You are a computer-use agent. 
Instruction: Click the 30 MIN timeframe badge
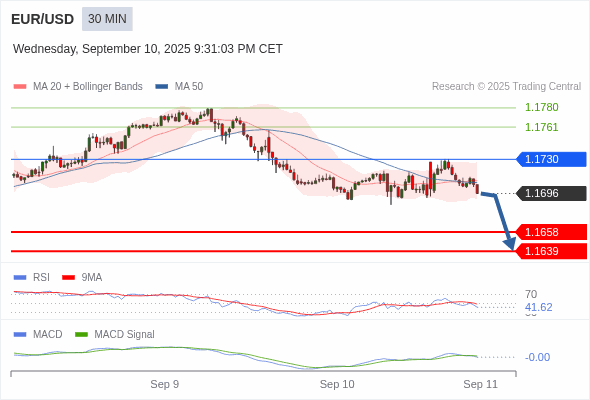107,19
